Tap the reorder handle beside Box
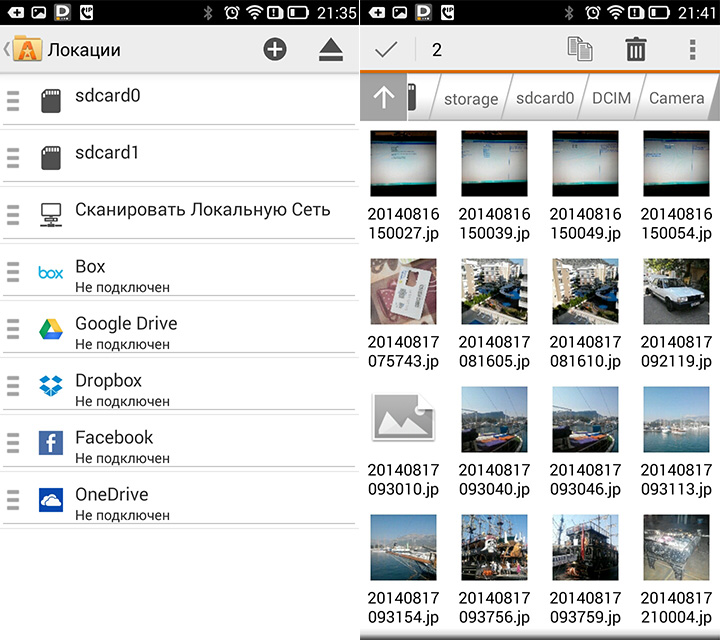 click(x=13, y=272)
